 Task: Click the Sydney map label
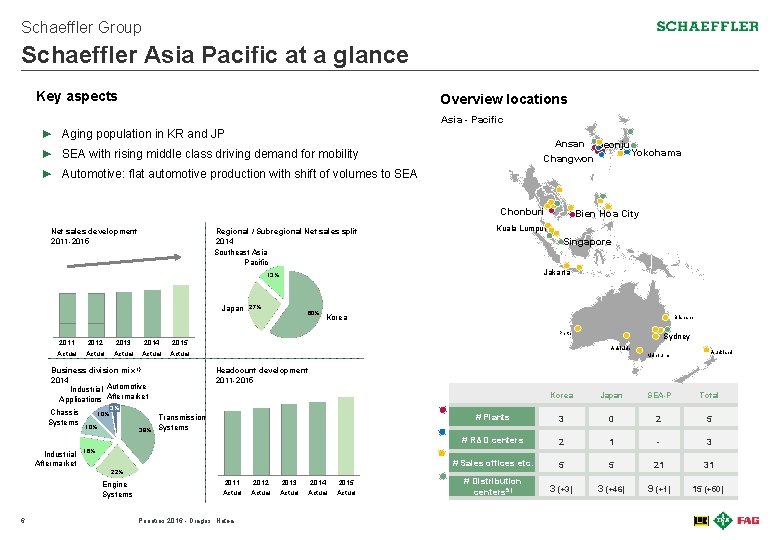(677, 336)
